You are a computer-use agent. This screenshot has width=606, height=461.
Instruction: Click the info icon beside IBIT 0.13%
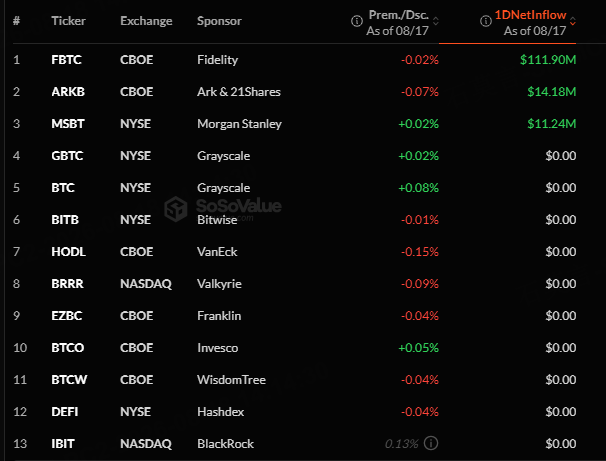pyautogui.click(x=431, y=443)
